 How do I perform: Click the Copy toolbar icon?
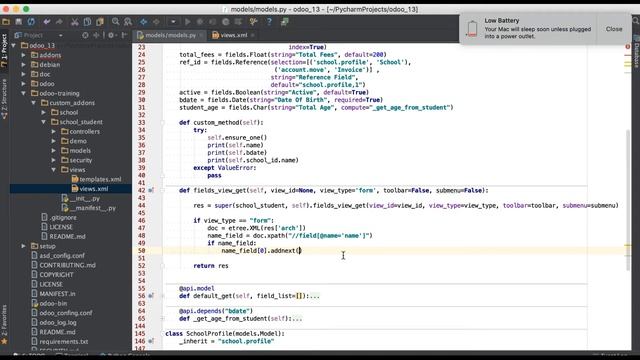(x=87, y=22)
